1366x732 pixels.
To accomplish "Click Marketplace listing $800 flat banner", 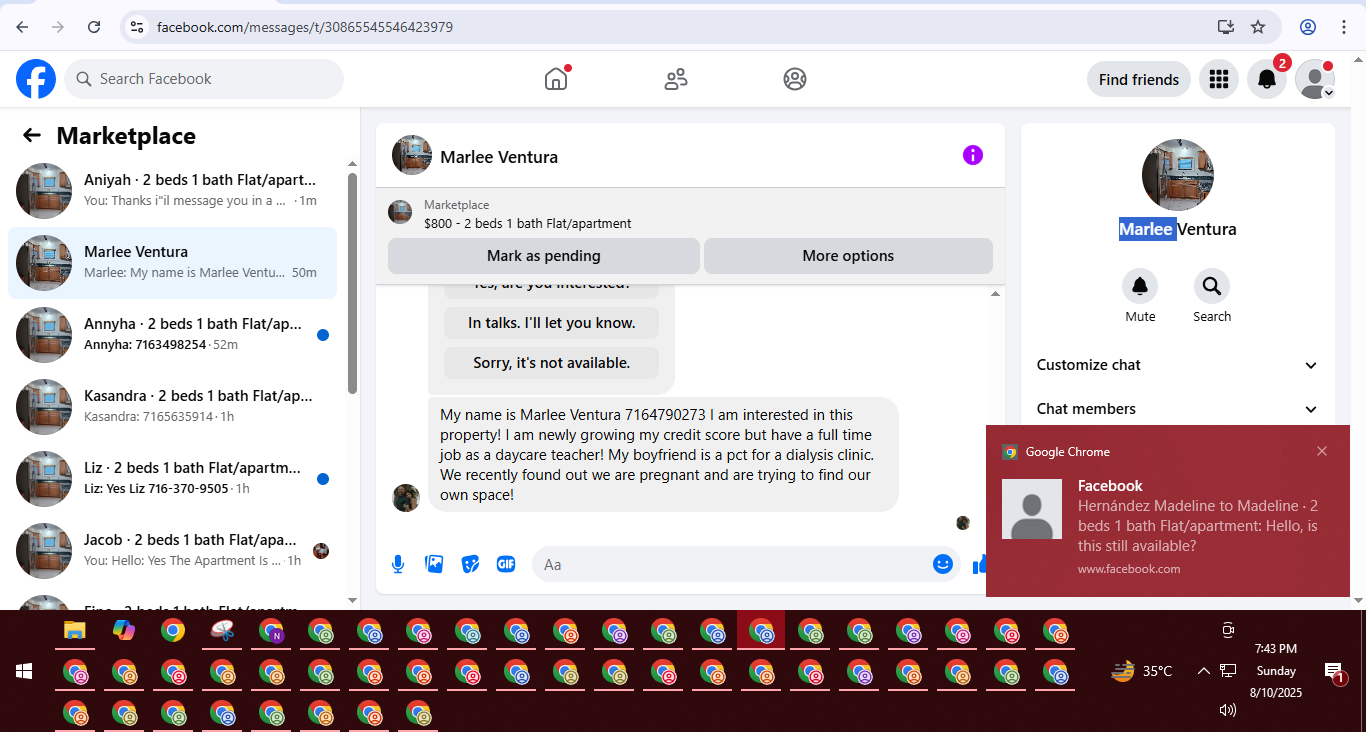I will [x=690, y=213].
